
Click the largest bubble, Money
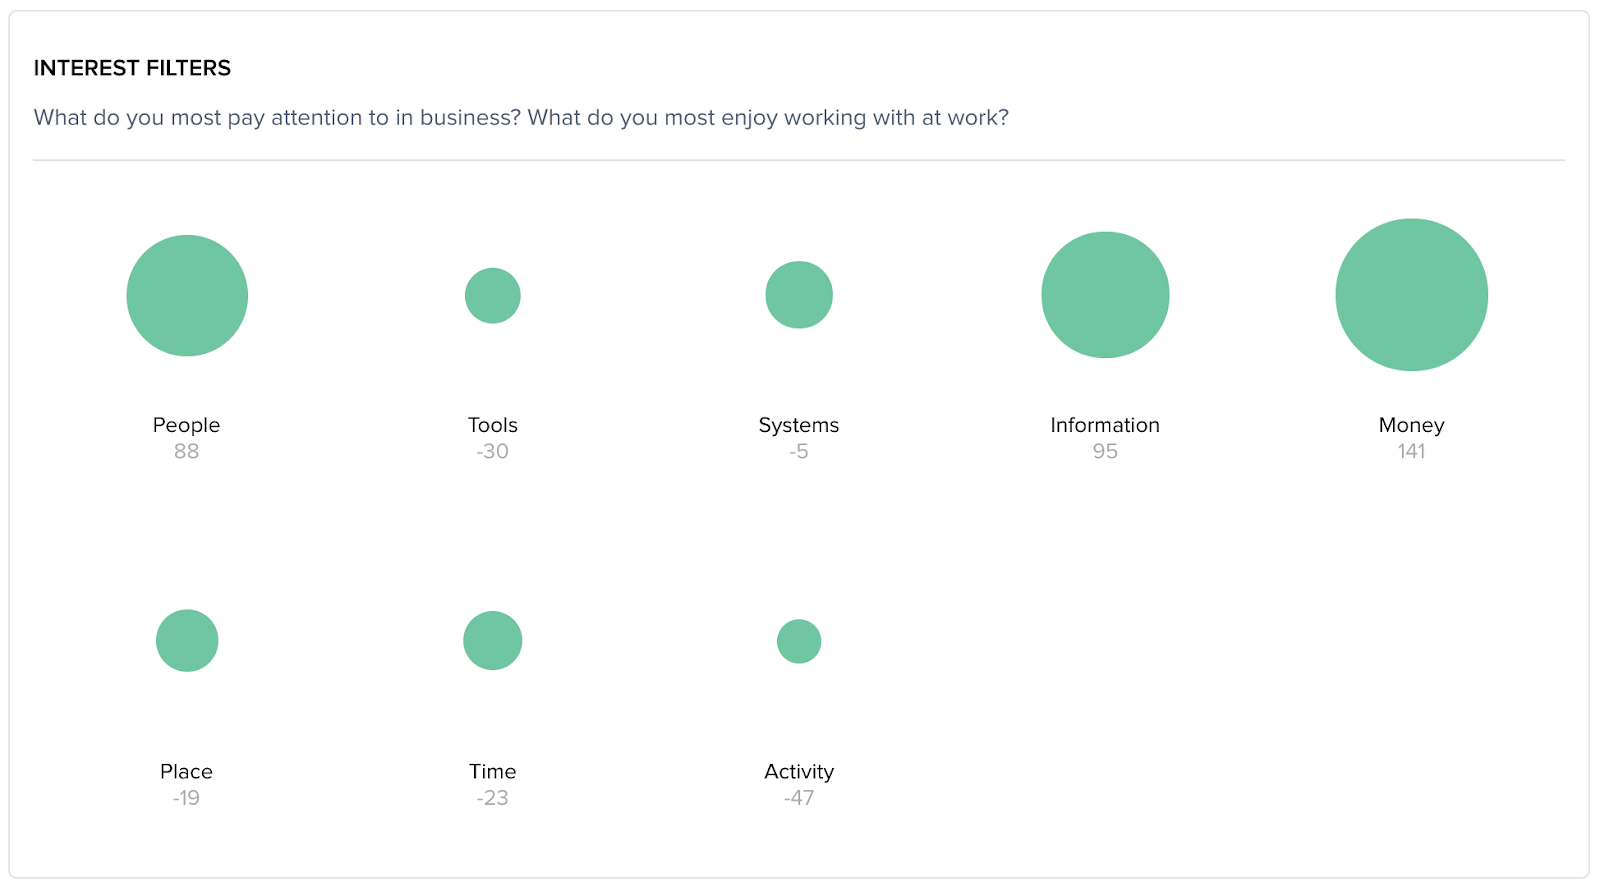click(x=1411, y=295)
